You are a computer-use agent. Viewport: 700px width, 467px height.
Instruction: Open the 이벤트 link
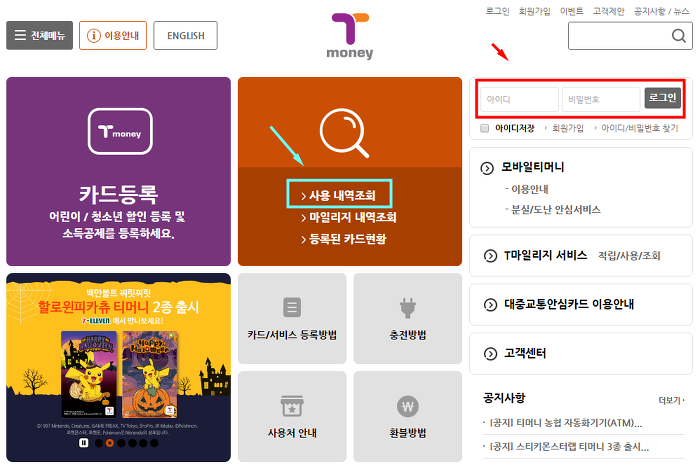[x=571, y=11]
